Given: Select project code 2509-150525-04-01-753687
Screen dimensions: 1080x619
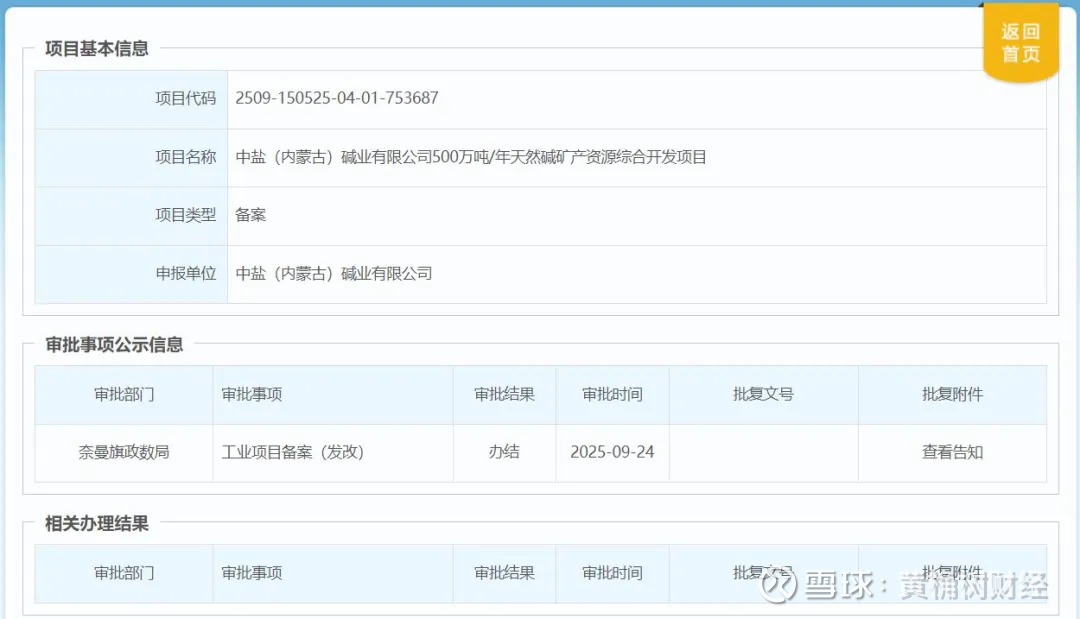Looking at the screenshot, I should [337, 98].
